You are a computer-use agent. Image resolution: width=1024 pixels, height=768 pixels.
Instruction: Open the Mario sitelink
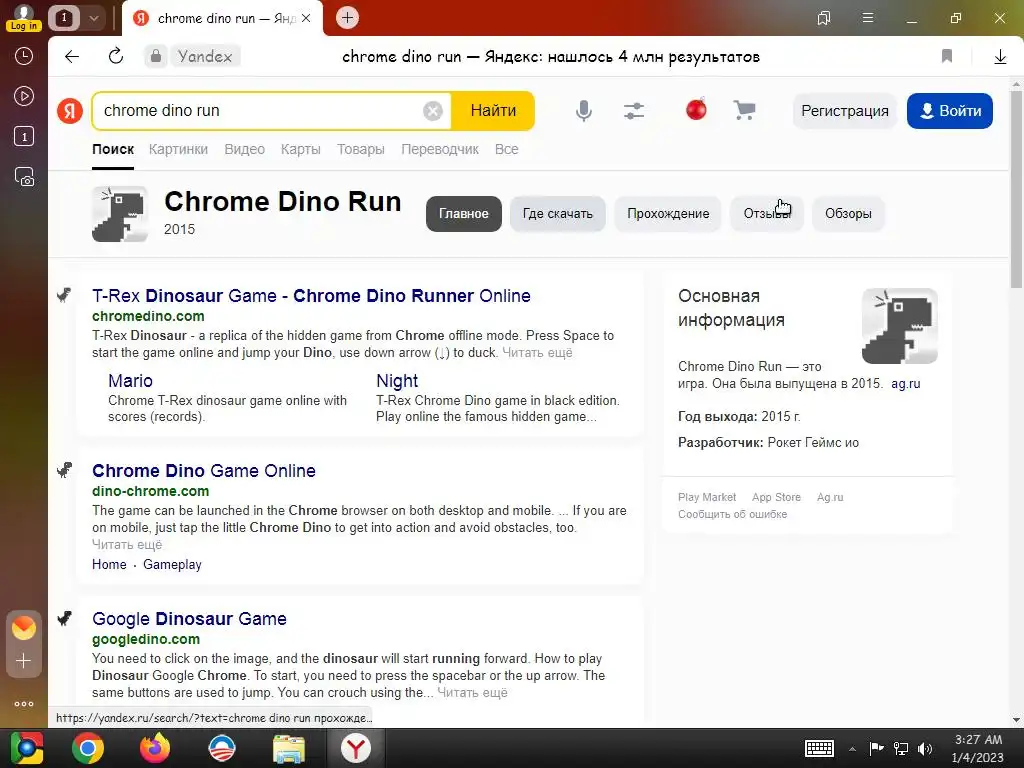(x=130, y=381)
